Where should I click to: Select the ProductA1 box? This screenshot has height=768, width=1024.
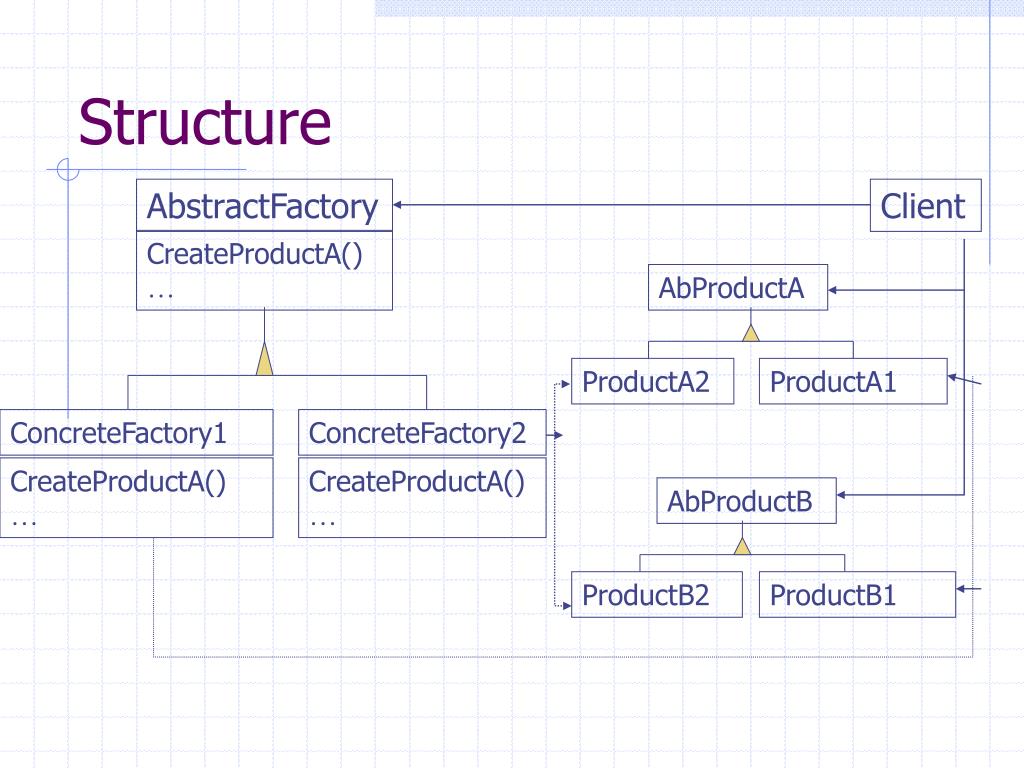(x=853, y=381)
